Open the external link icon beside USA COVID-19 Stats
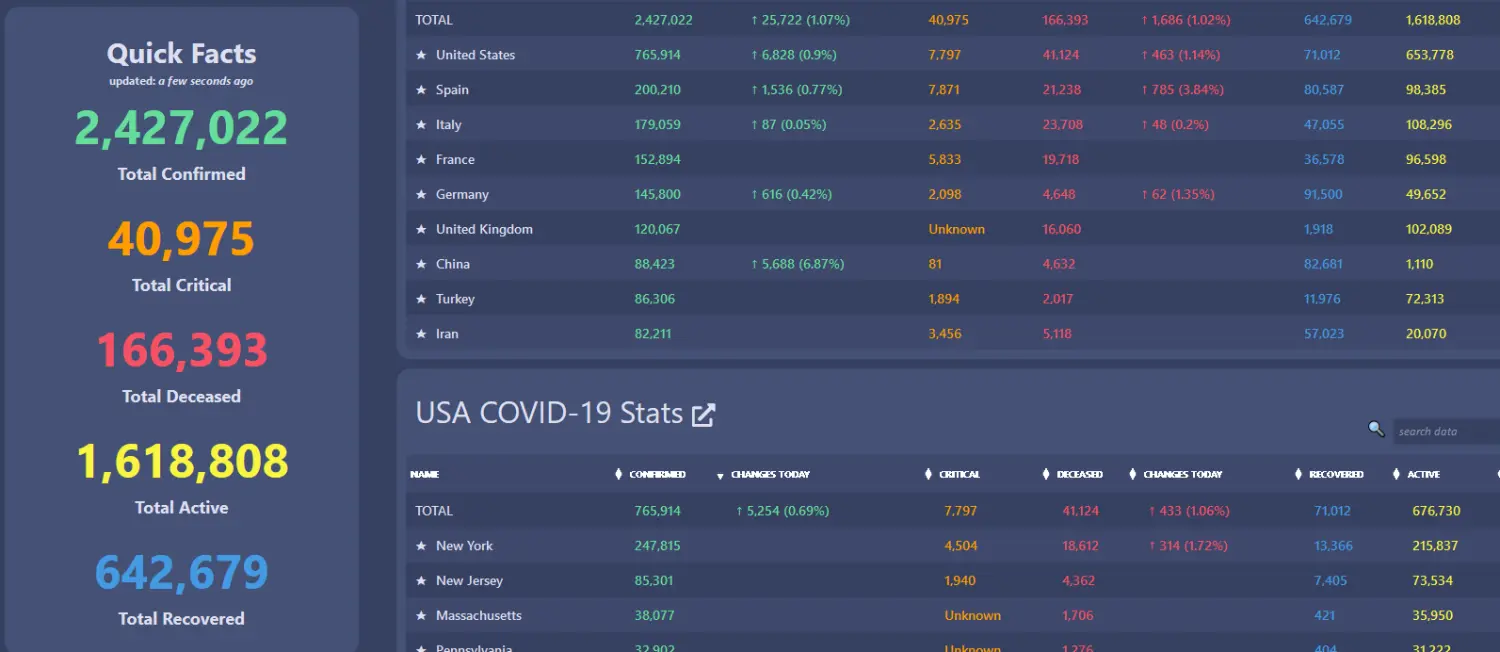The image size is (1500, 652). coord(704,414)
